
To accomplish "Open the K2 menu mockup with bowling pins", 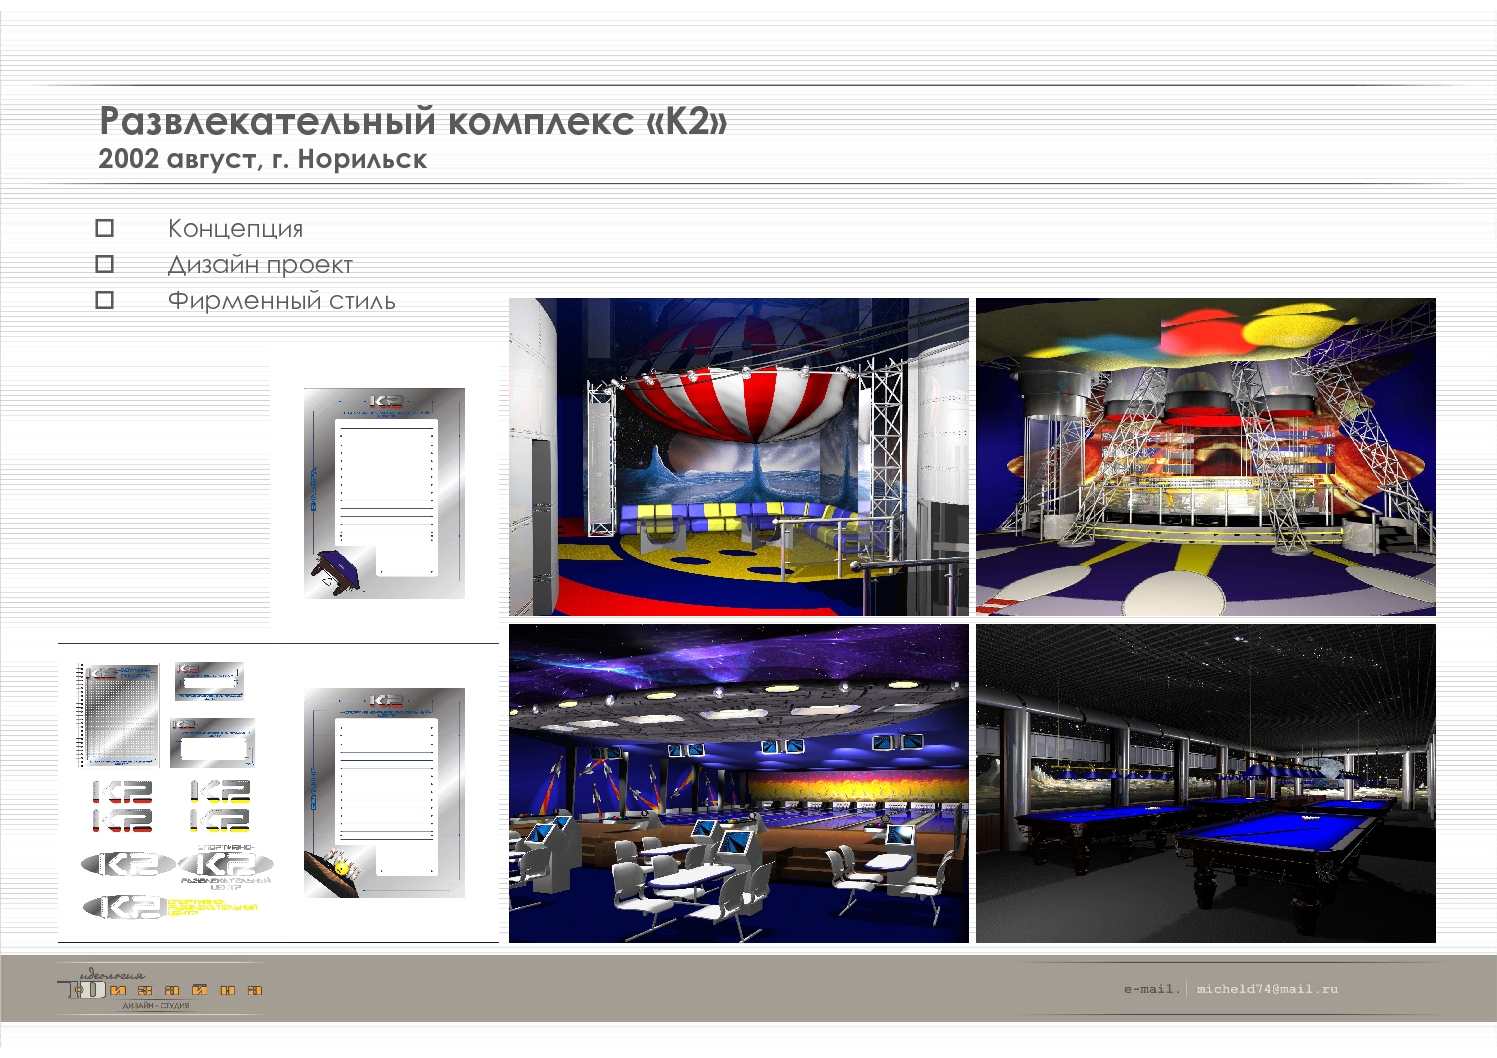I will 385,792.
